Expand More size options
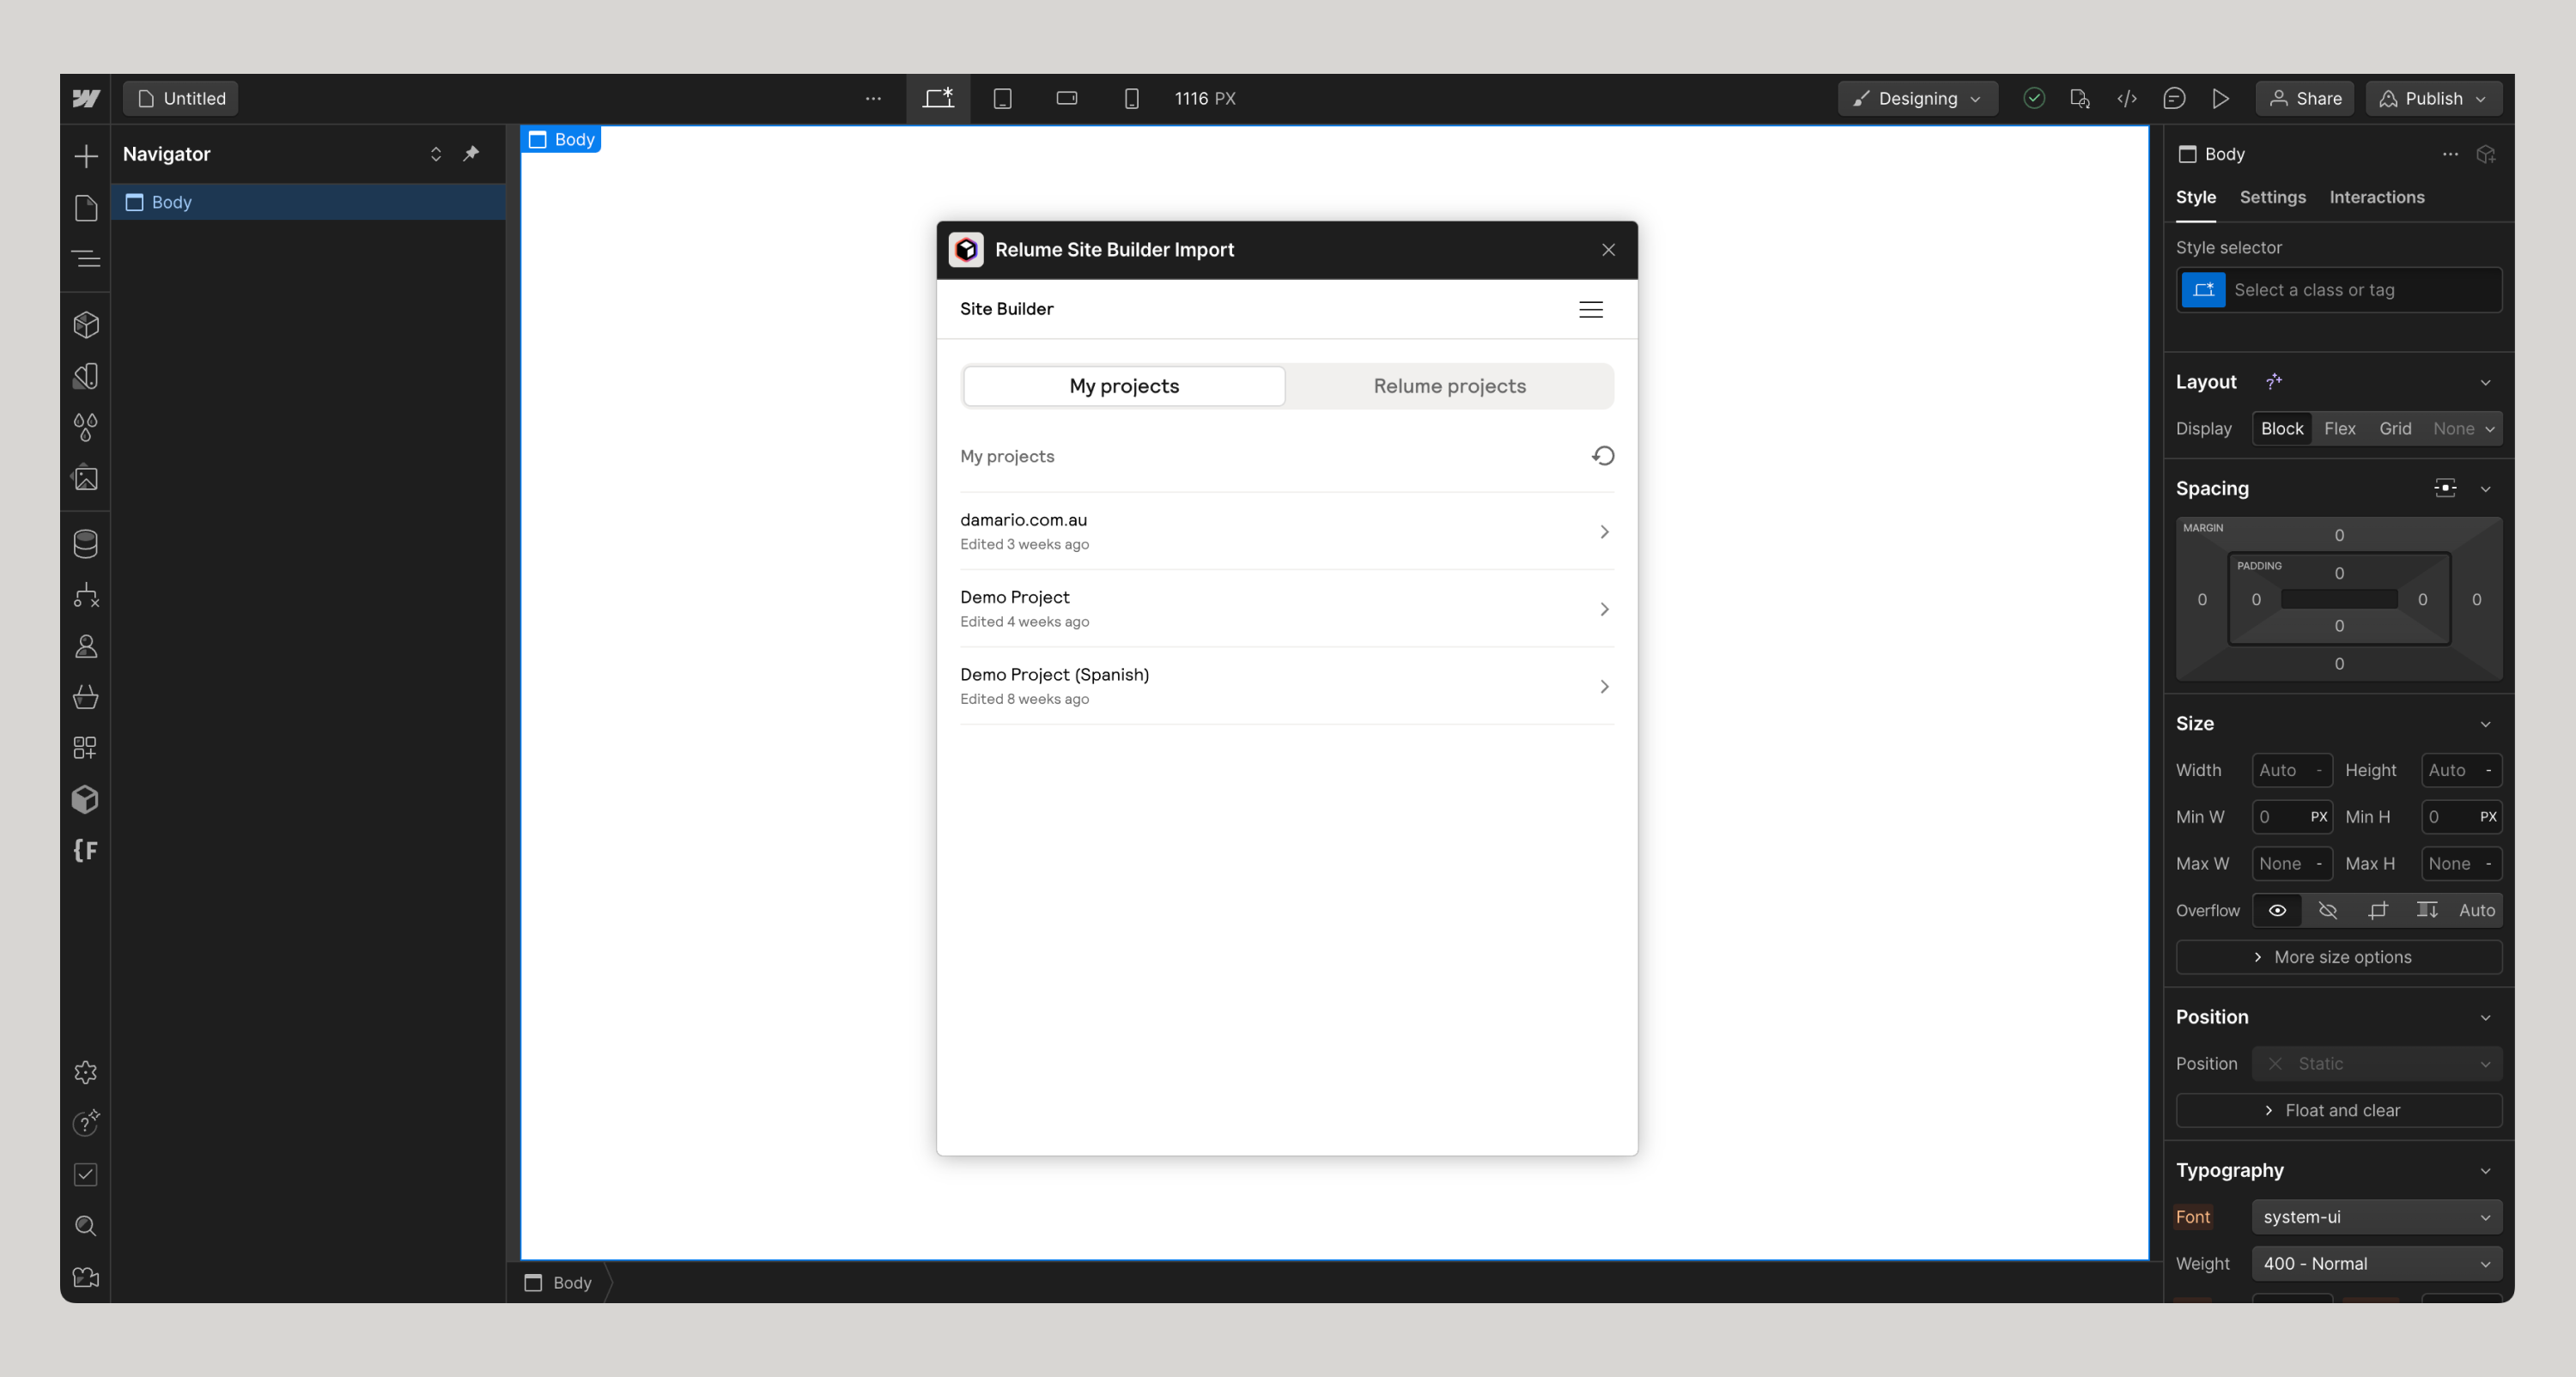The image size is (2576, 1377). pos(2338,957)
